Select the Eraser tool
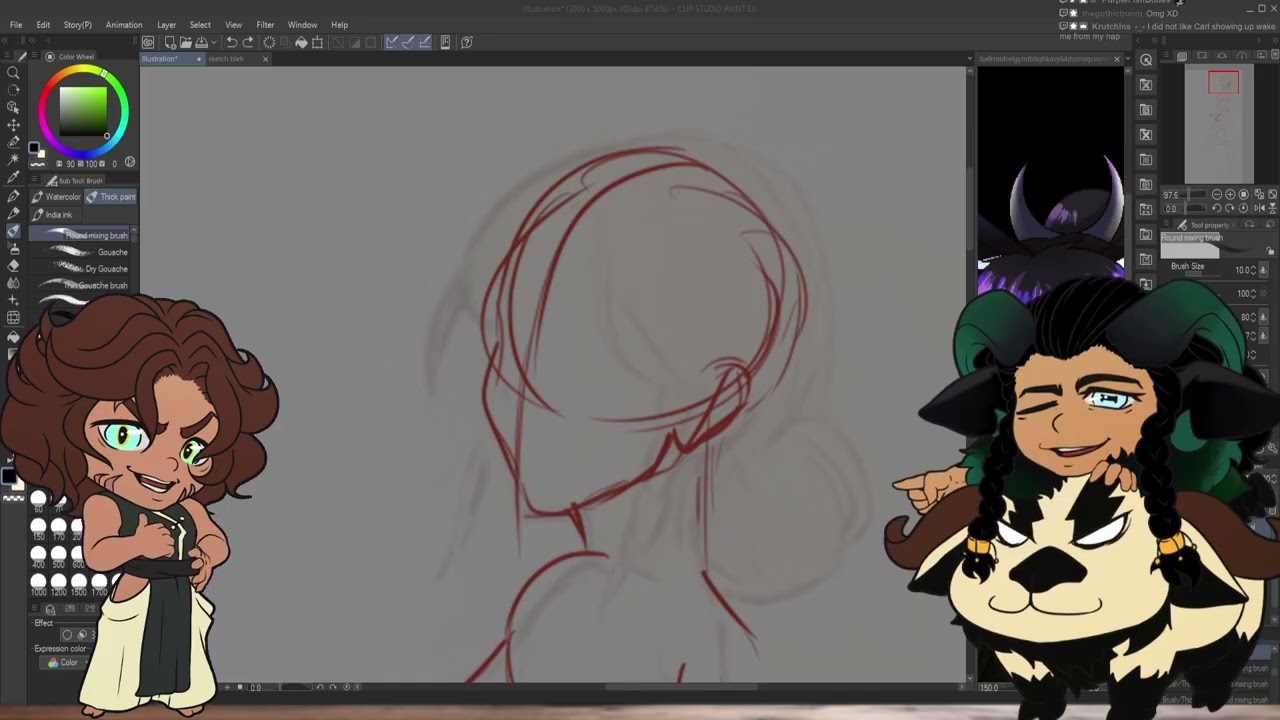 pyautogui.click(x=14, y=266)
